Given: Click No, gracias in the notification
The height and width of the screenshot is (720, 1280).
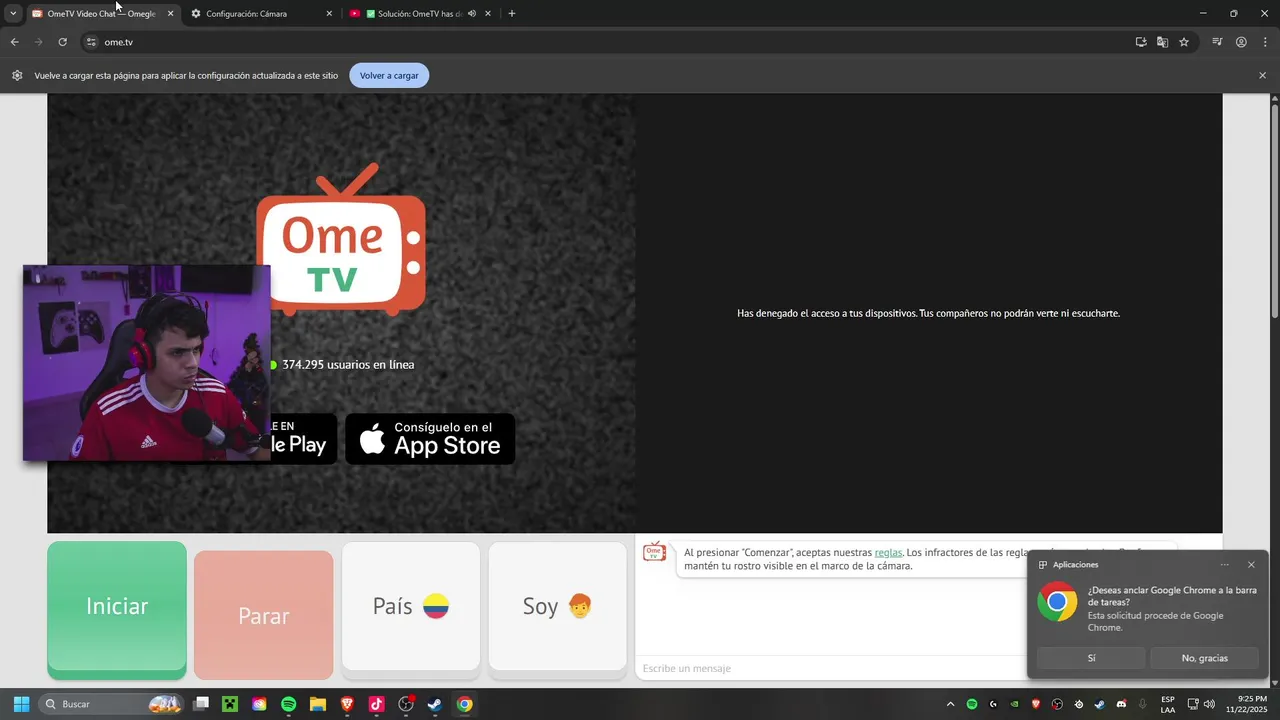Looking at the screenshot, I should coord(1204,658).
